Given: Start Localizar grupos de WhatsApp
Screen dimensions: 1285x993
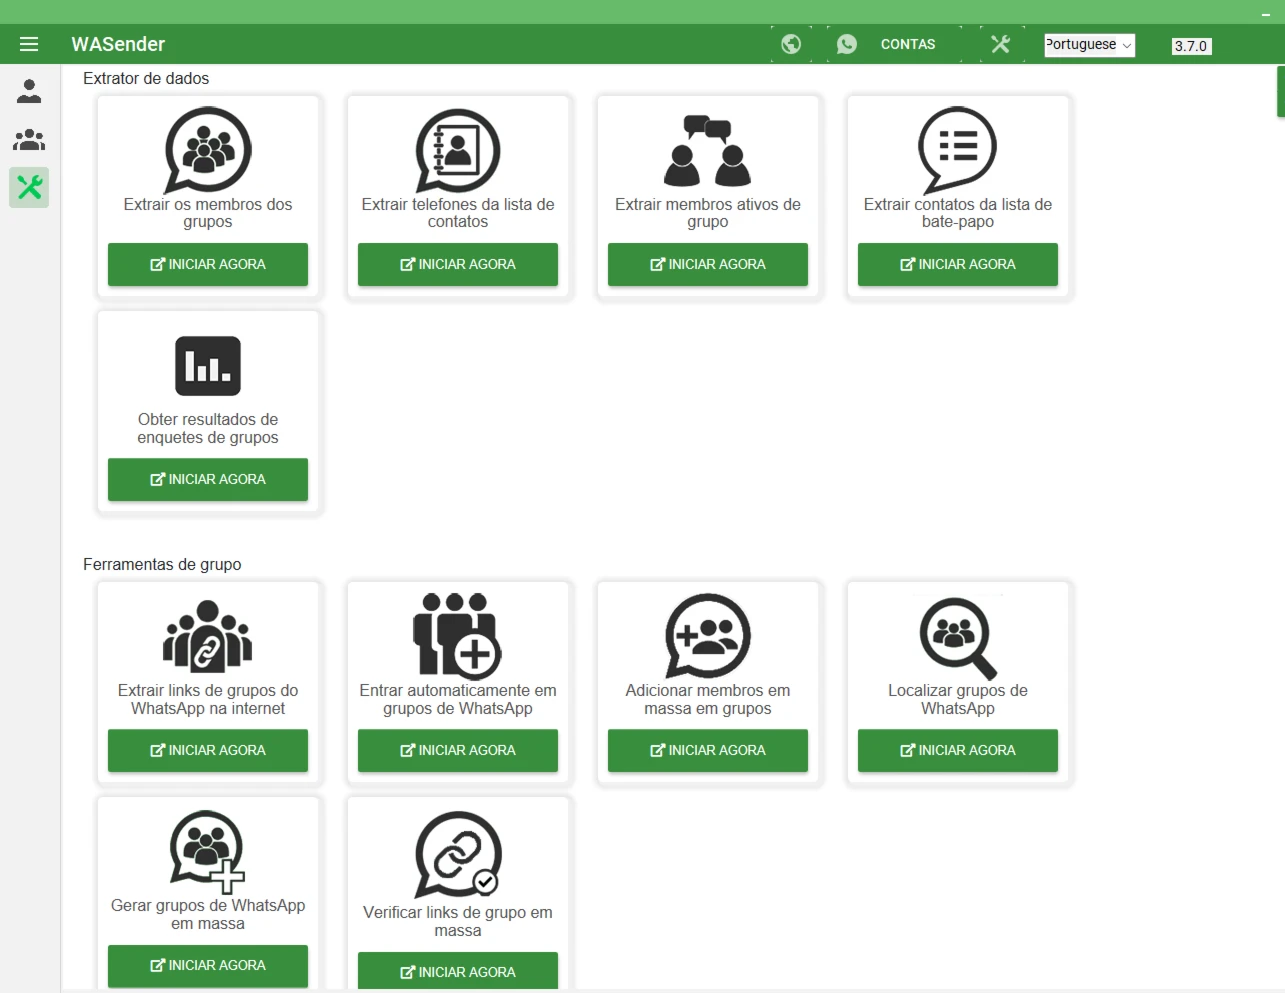Looking at the screenshot, I should [958, 750].
